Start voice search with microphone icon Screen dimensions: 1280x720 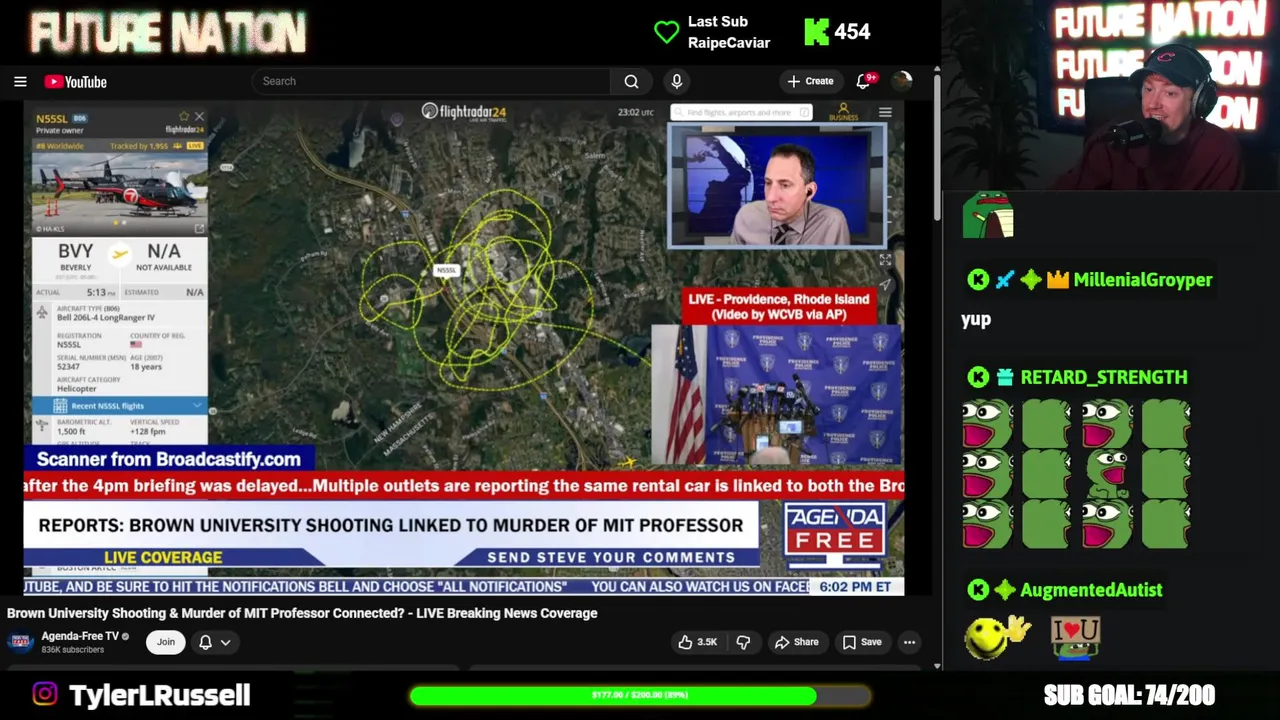pyautogui.click(x=677, y=81)
